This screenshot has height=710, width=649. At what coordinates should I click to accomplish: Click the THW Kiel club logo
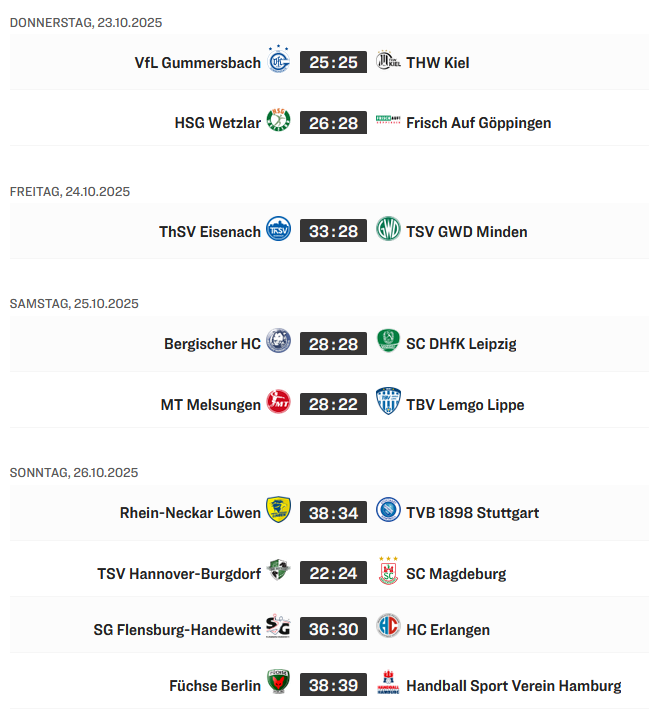tap(388, 62)
